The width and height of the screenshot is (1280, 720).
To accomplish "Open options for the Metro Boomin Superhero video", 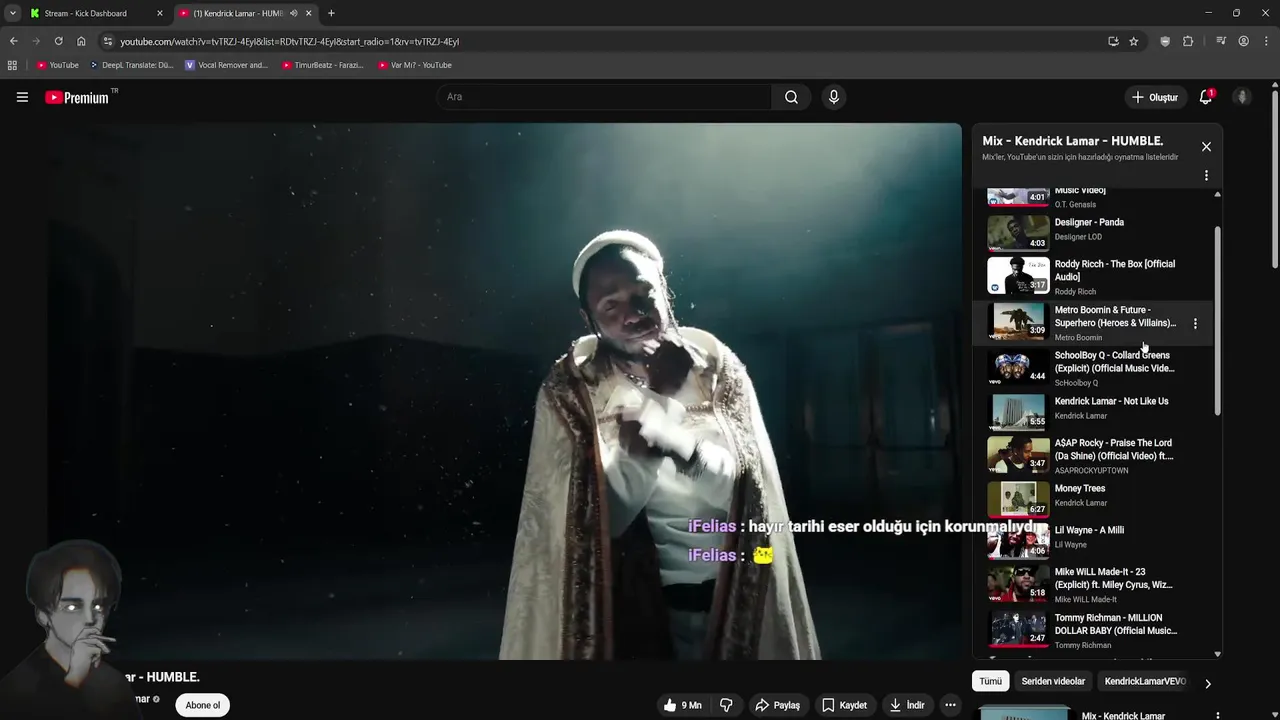I will (1195, 324).
